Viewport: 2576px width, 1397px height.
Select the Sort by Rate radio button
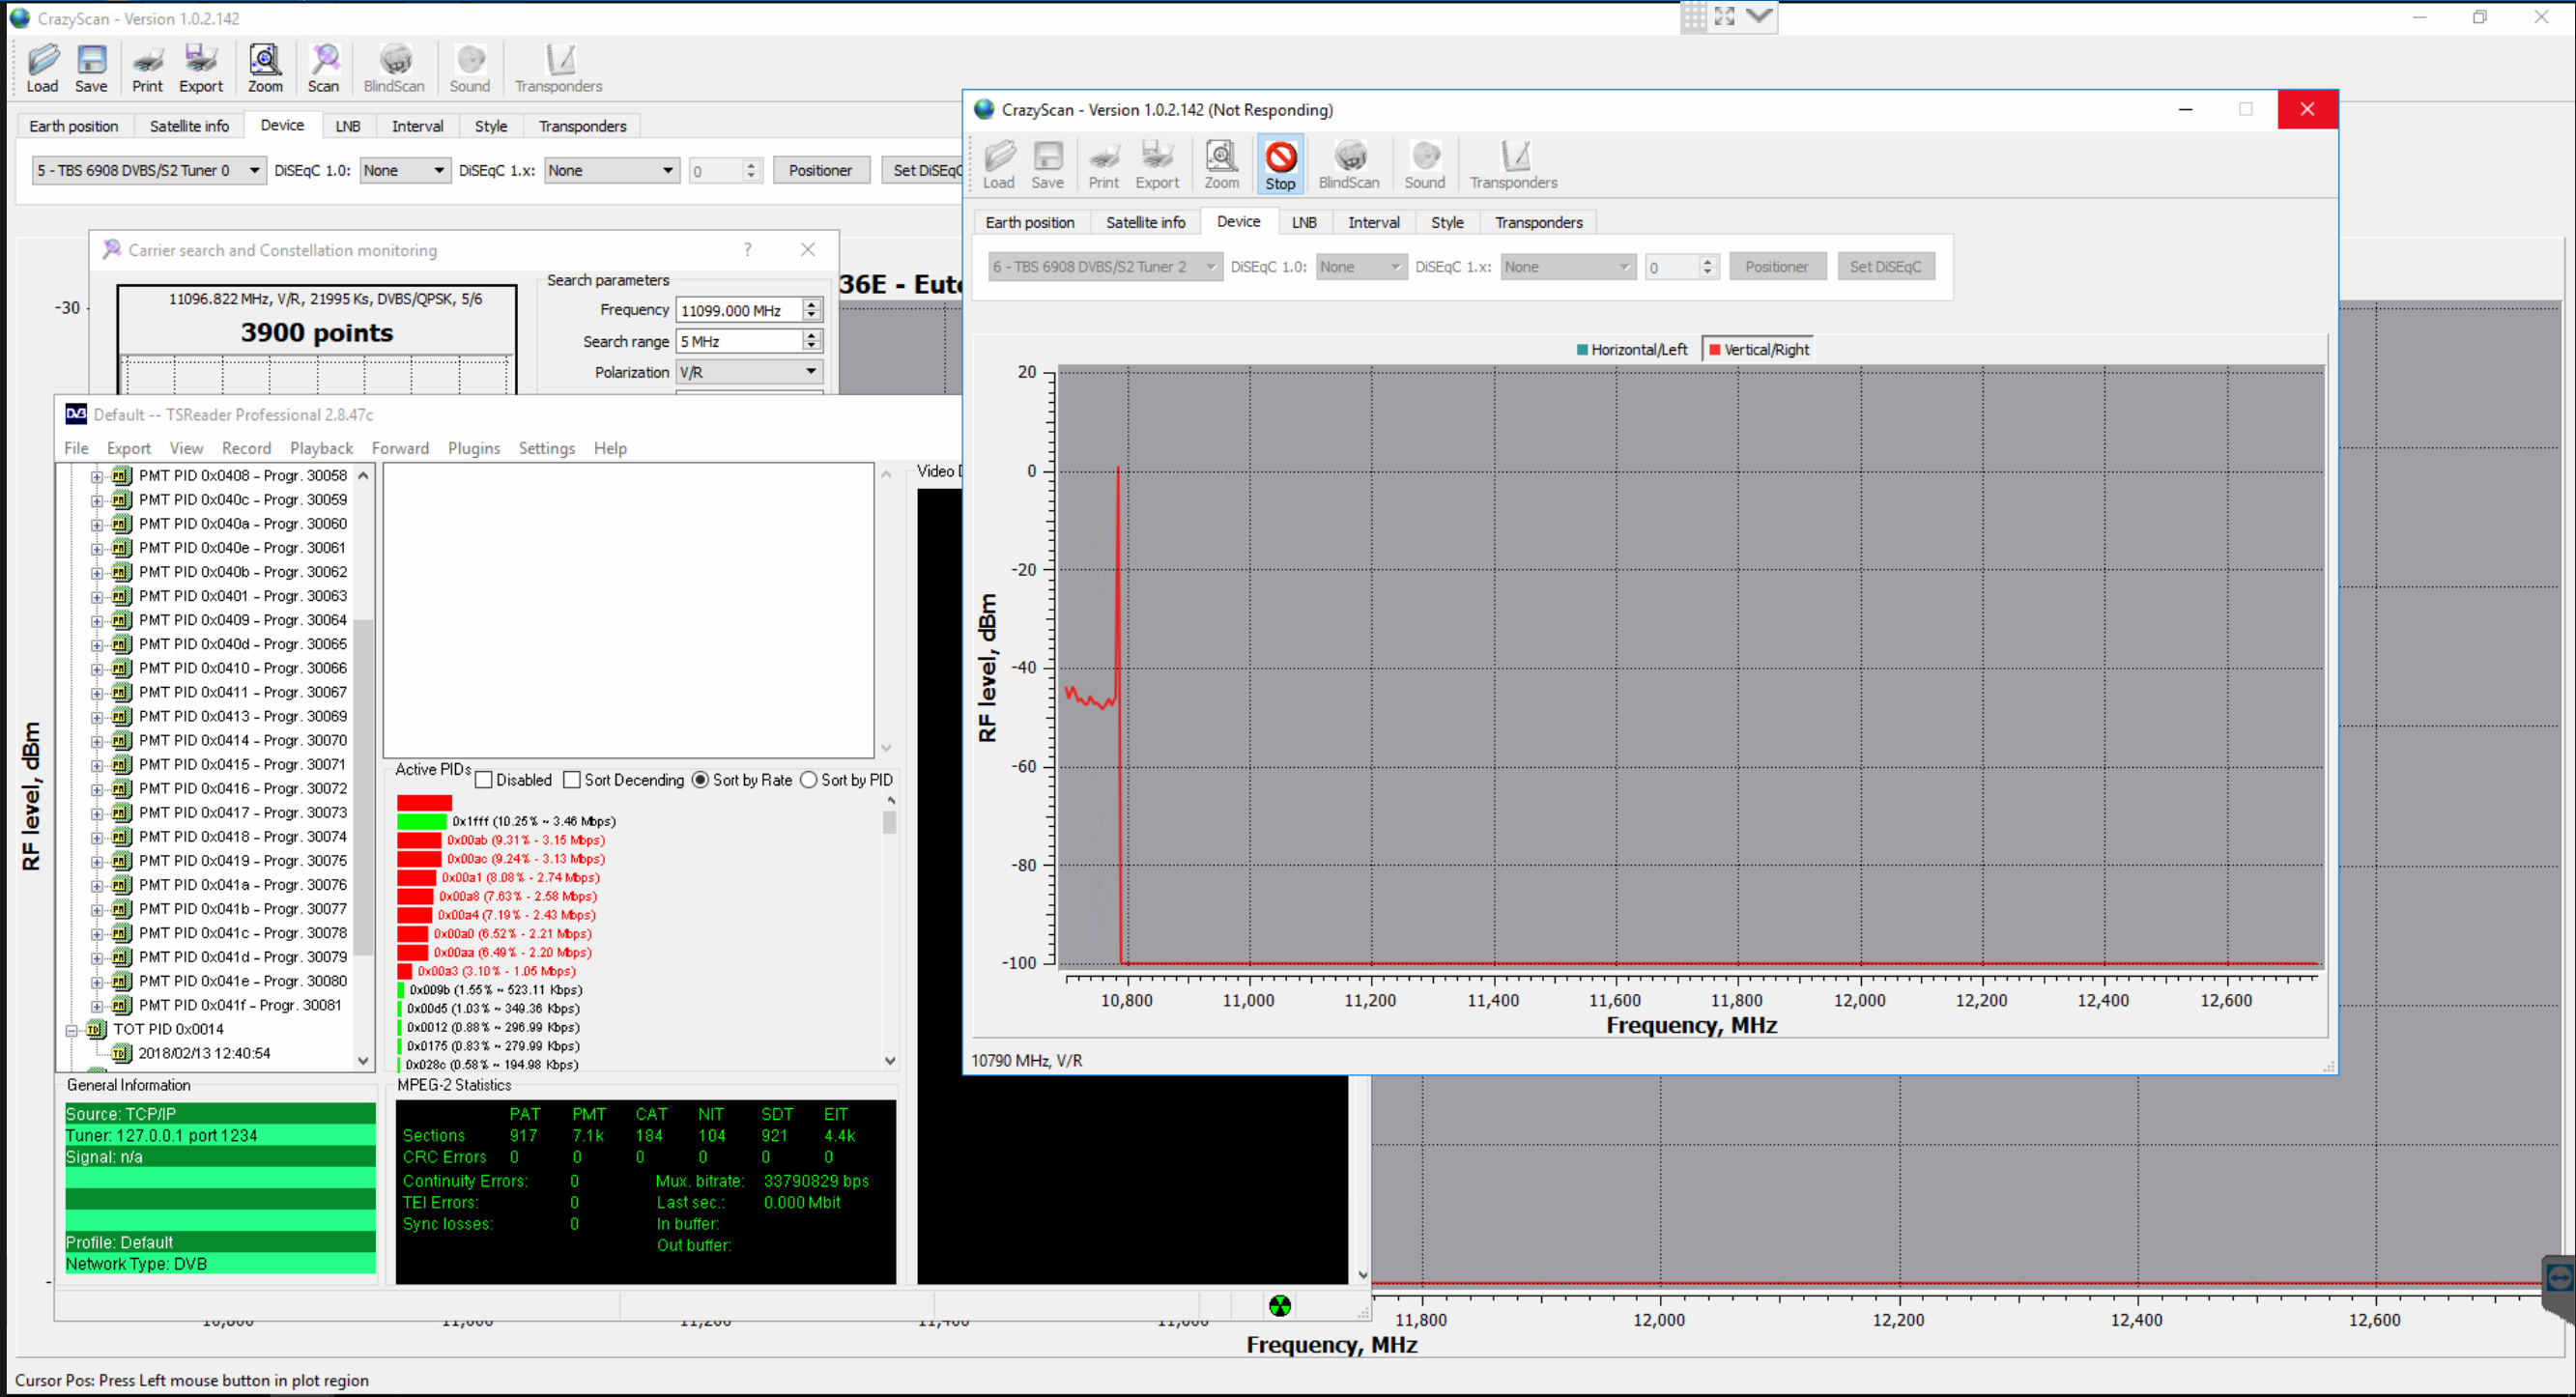pyautogui.click(x=700, y=780)
